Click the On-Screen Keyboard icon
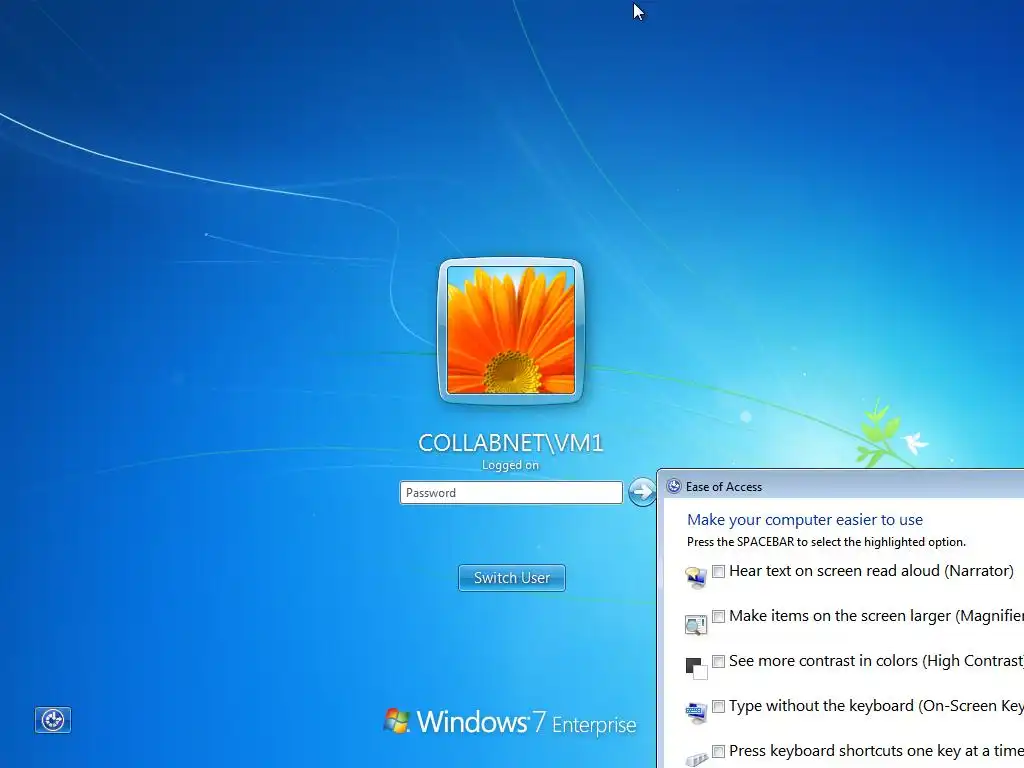Image resolution: width=1024 pixels, height=768 pixels. (x=696, y=712)
